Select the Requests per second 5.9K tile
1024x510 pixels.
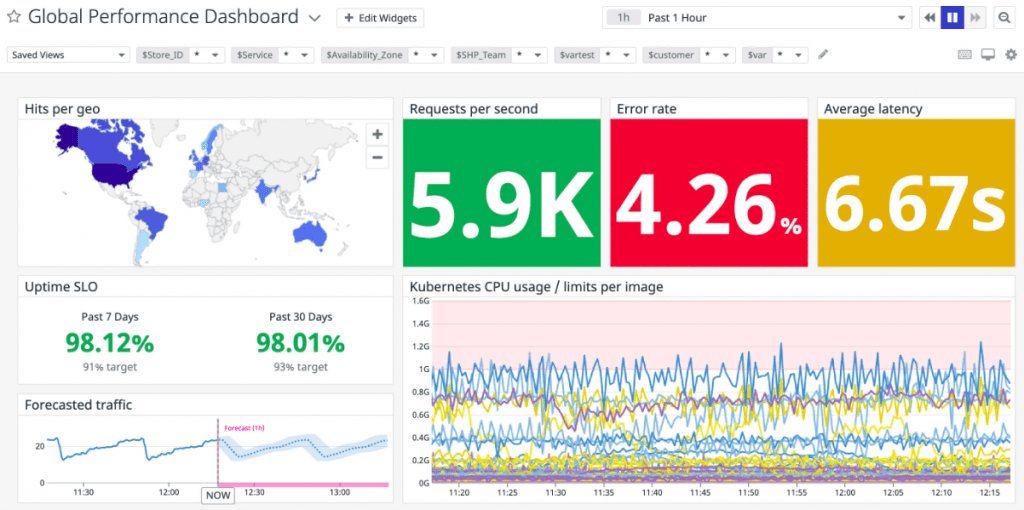502,193
